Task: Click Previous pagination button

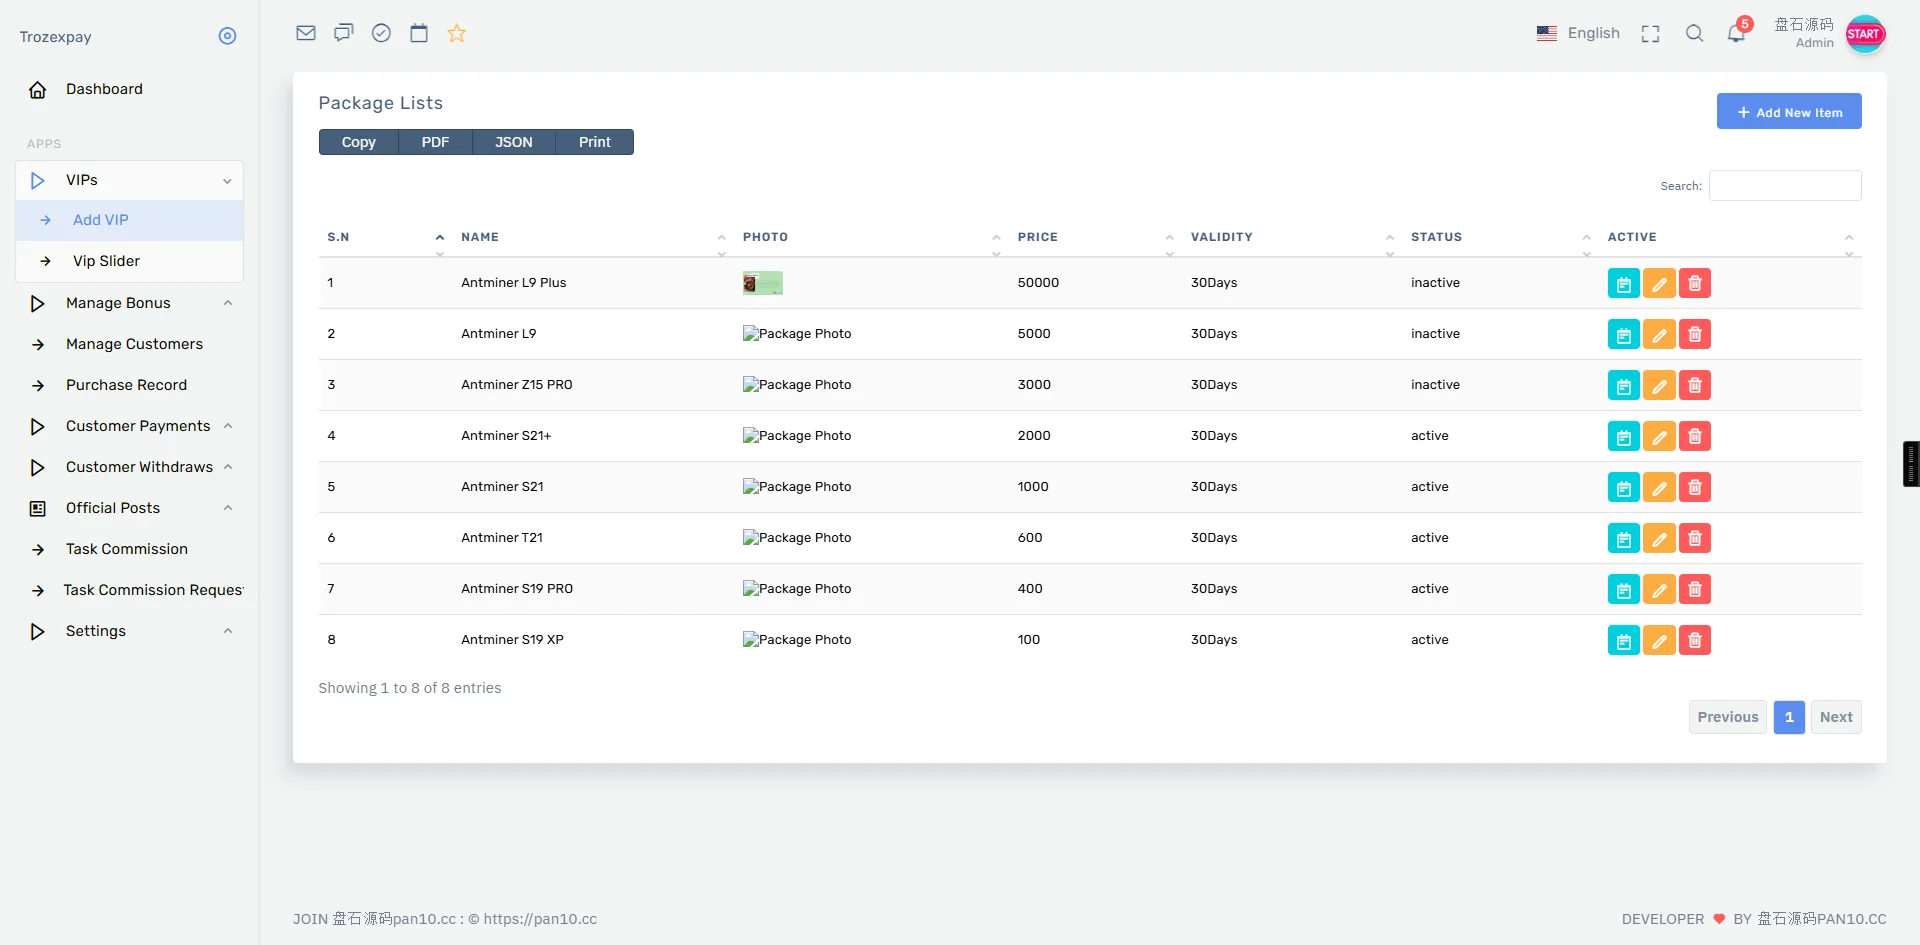Action: click(x=1727, y=717)
